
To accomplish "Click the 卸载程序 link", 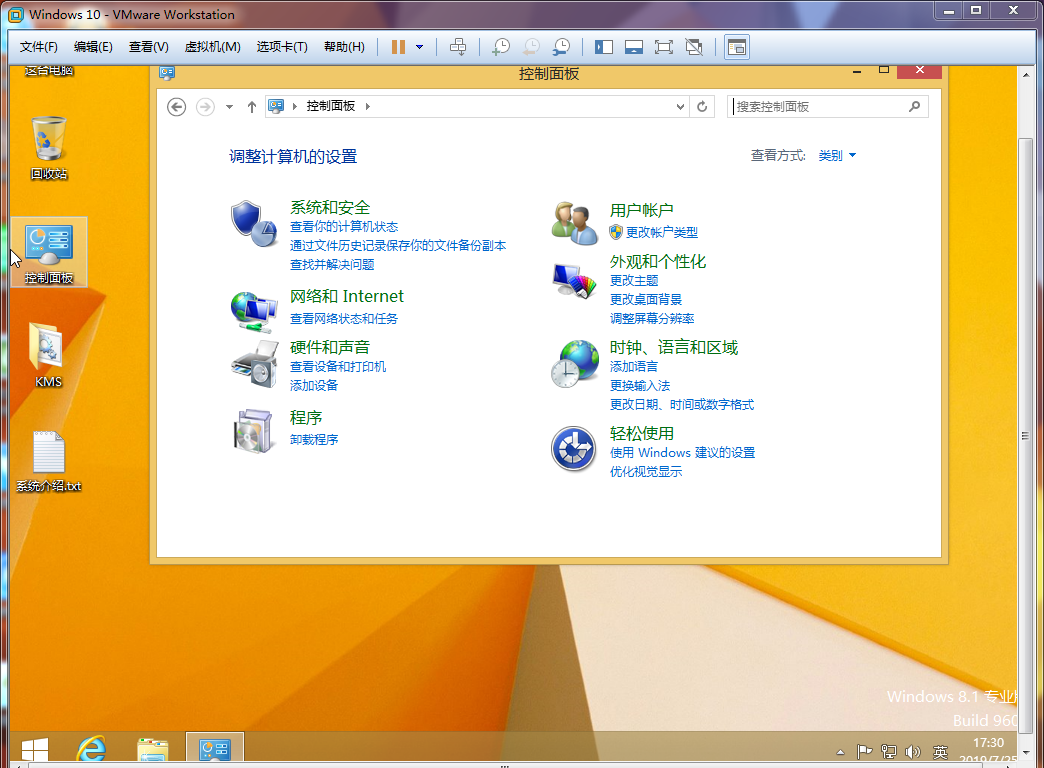I will (x=314, y=439).
